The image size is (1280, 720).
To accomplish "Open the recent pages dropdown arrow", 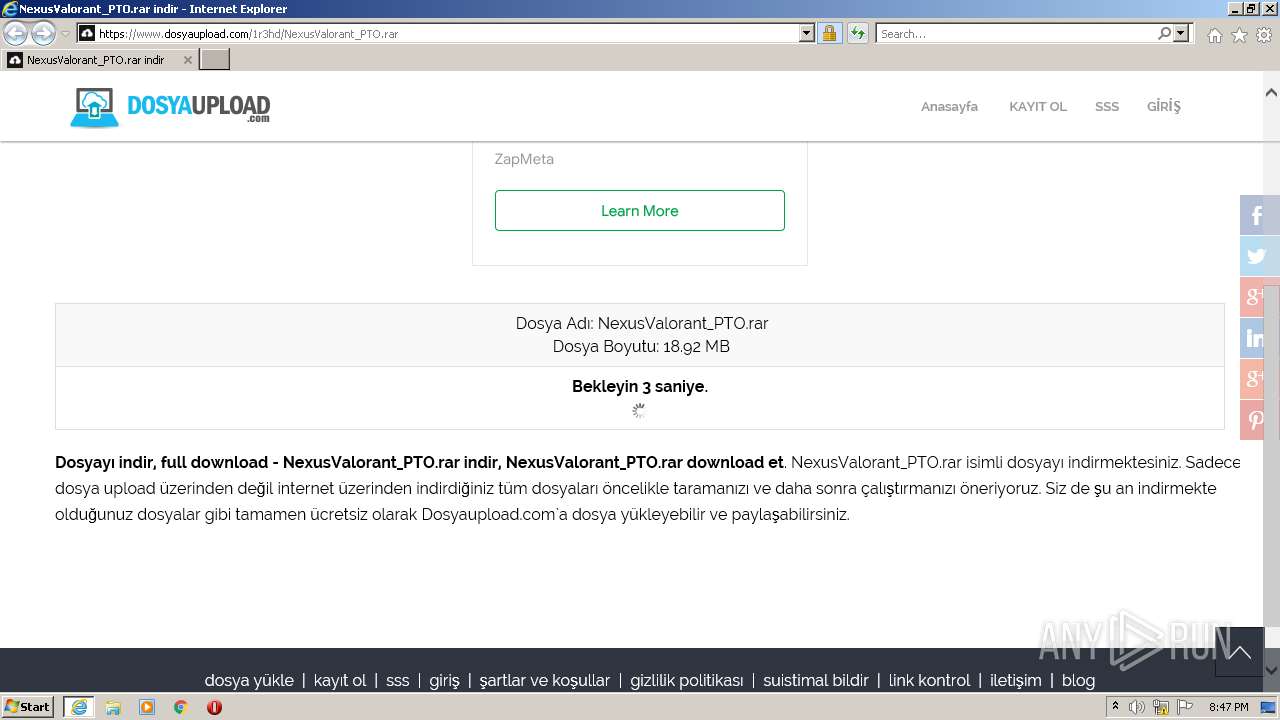I will [65, 34].
